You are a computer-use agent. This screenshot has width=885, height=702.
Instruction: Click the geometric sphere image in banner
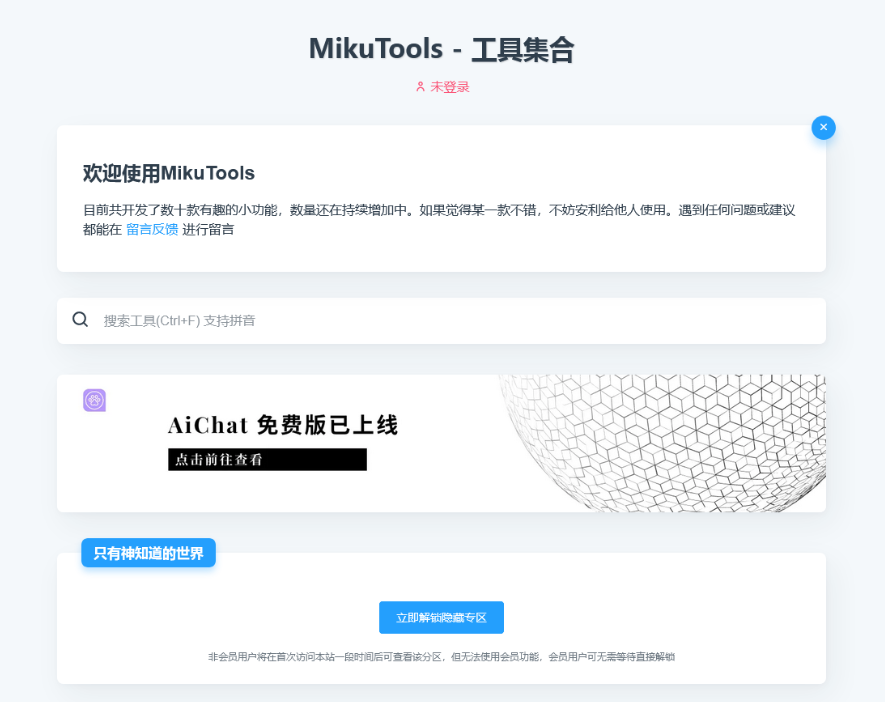click(663, 444)
